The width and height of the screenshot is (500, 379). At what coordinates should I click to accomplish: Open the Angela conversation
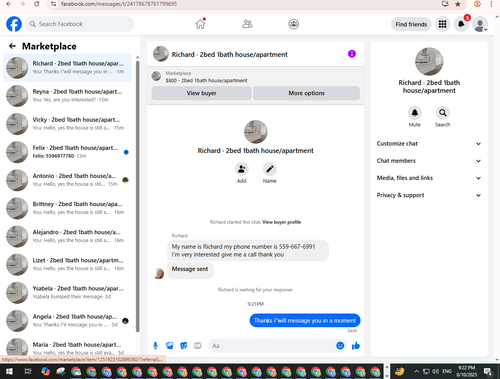pos(67,321)
